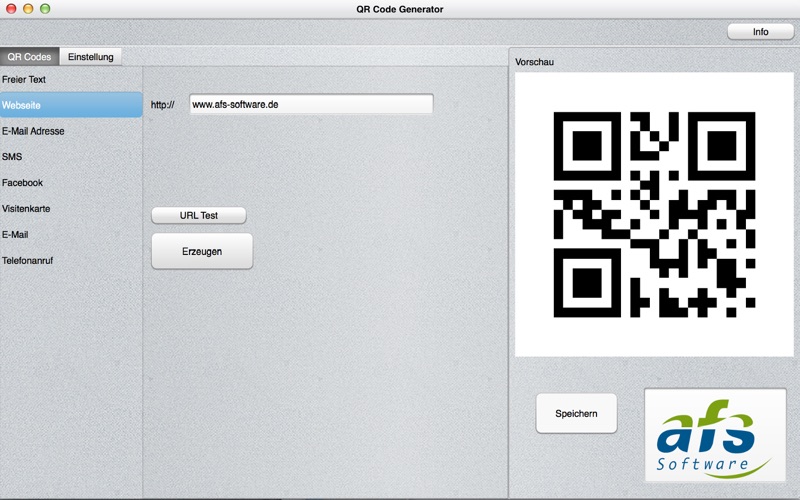Click the afs Software logo
The image size is (800, 500).
pyautogui.click(x=715, y=435)
